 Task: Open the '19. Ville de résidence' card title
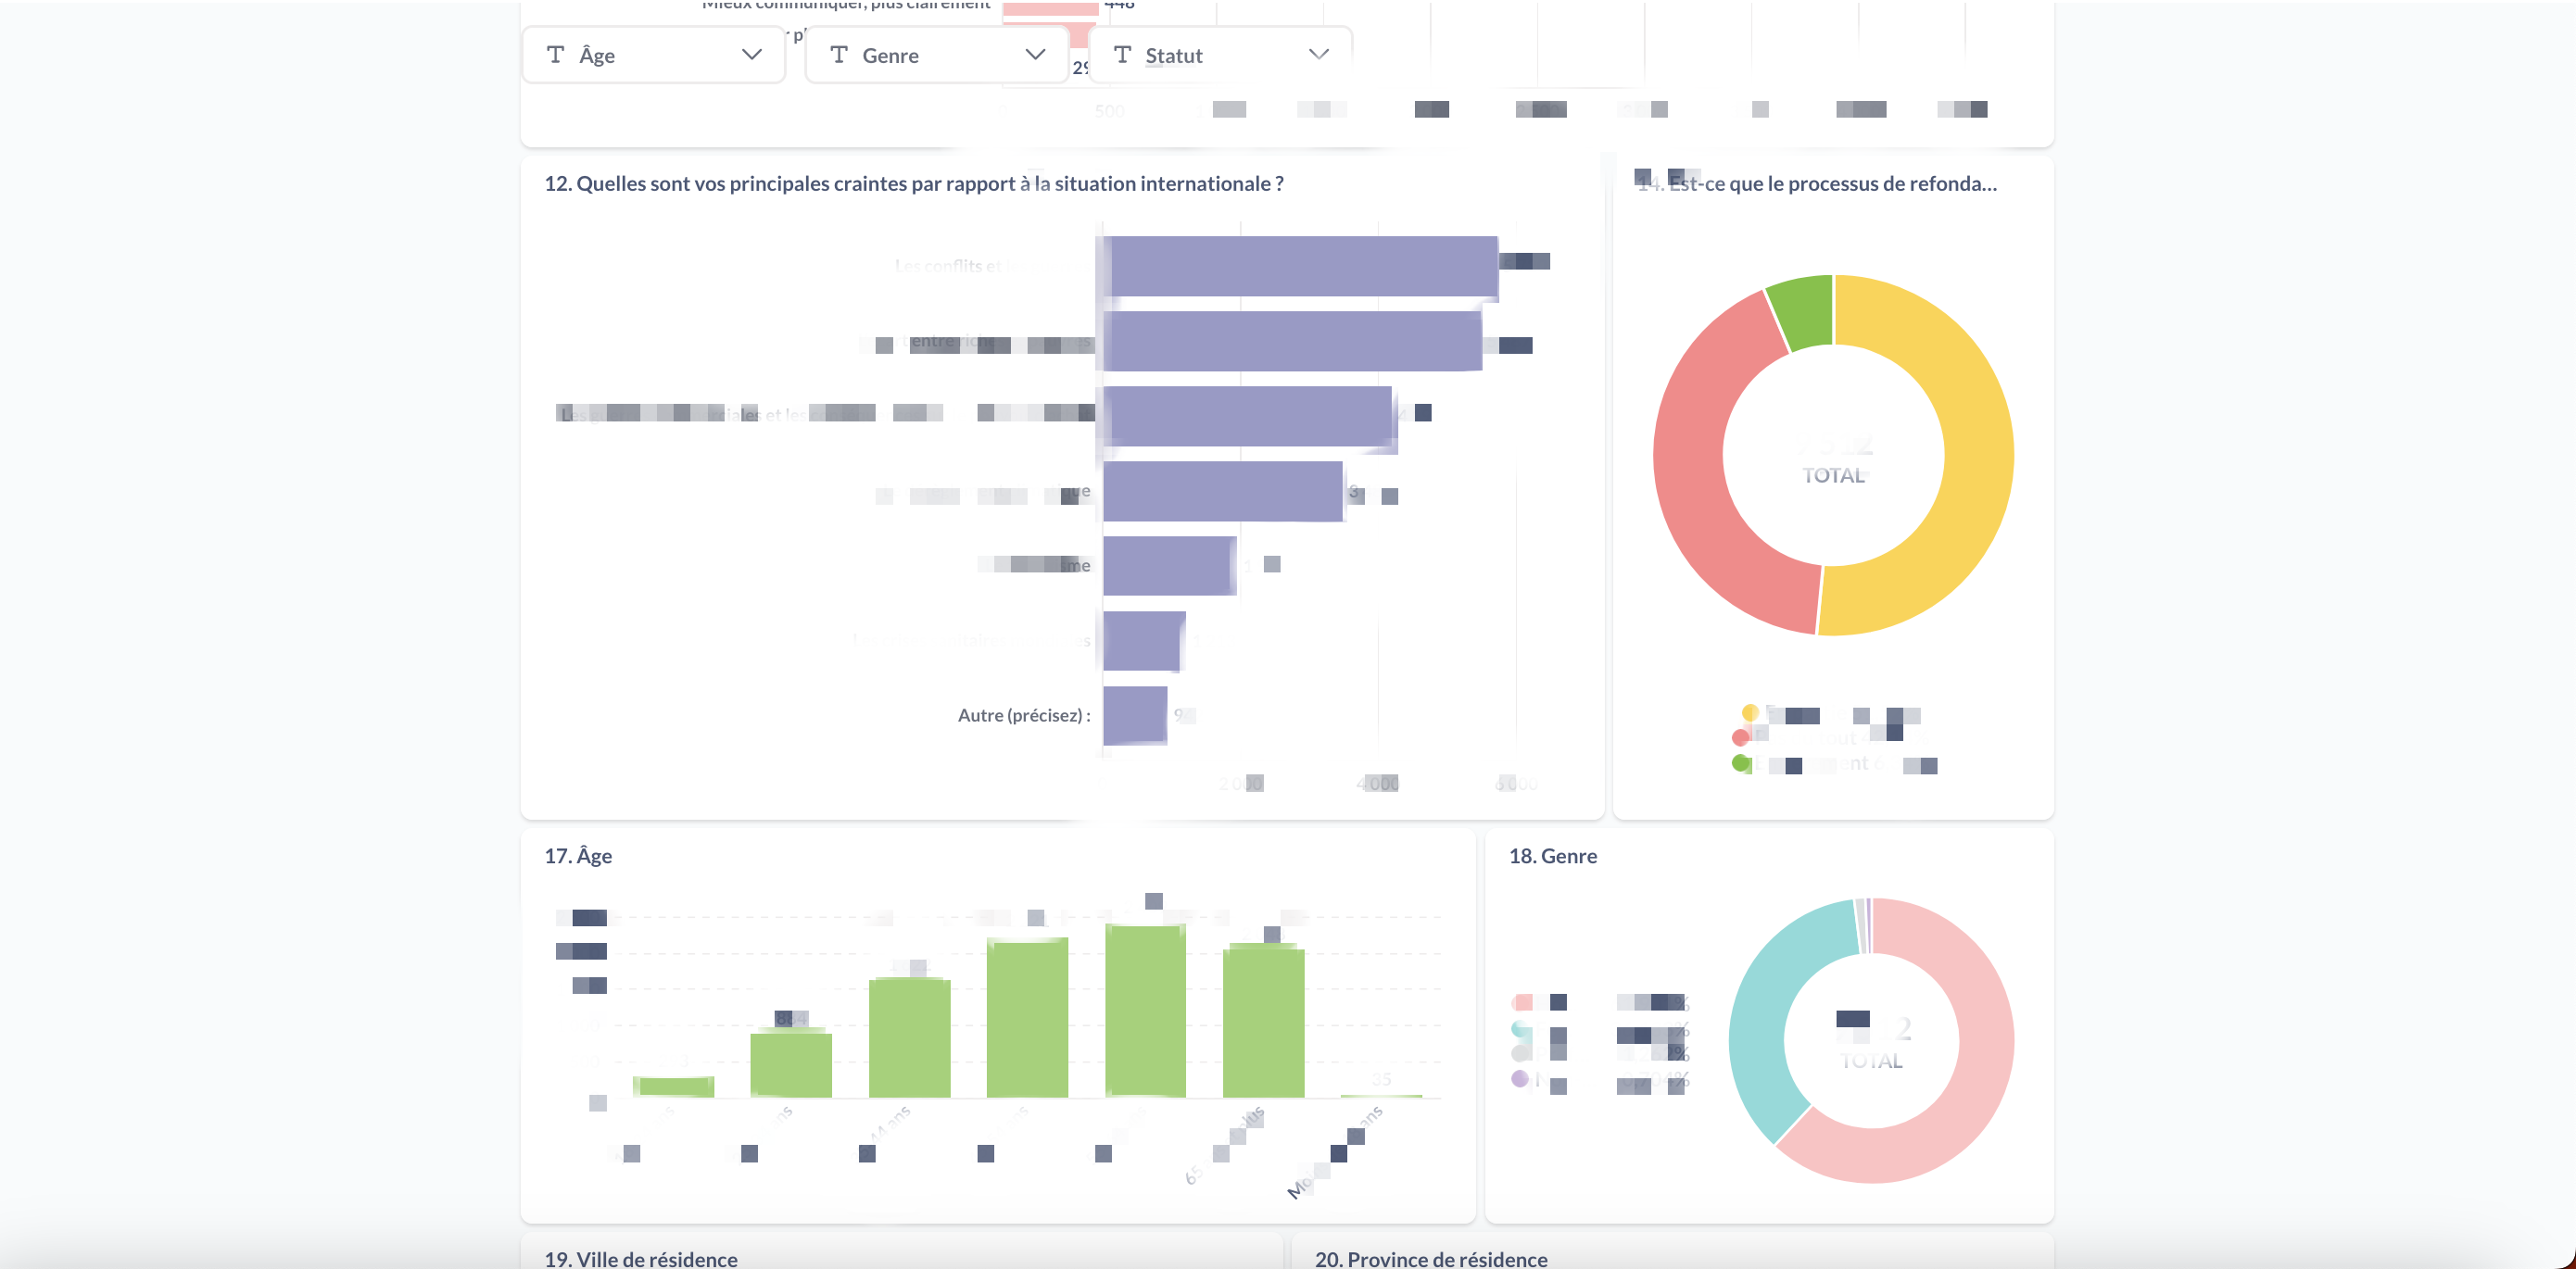point(641,1258)
